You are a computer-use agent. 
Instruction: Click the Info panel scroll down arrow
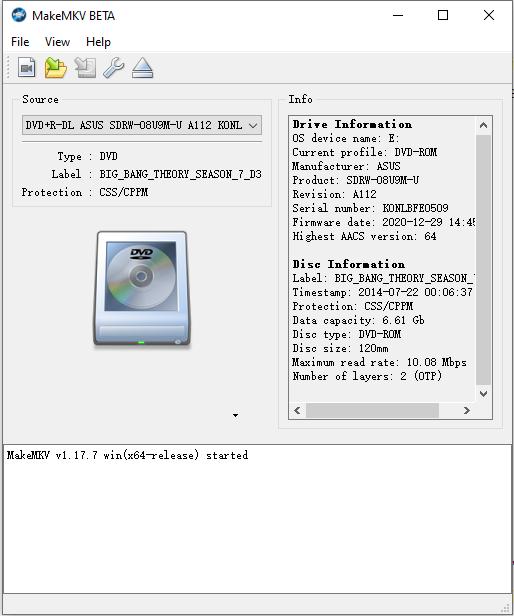[483, 394]
